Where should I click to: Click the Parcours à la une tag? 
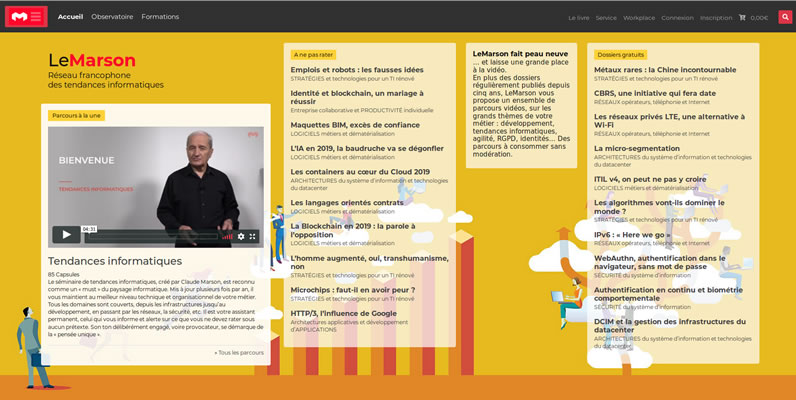[x=77, y=116]
